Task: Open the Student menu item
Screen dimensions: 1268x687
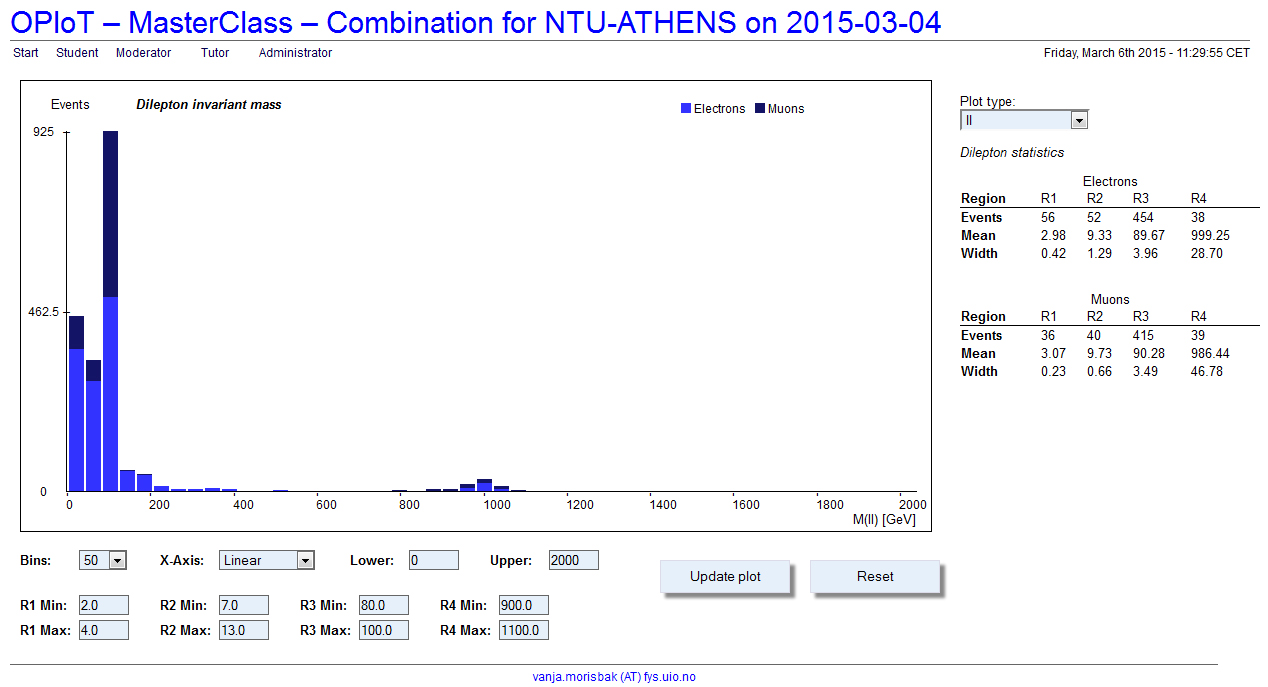Action: coord(77,53)
